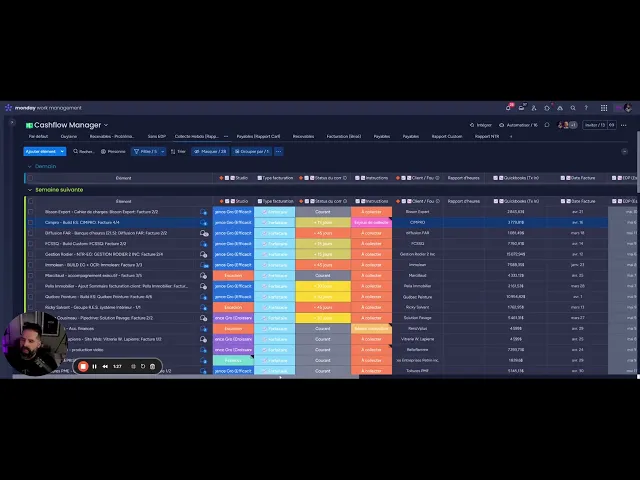Open conversation icon for Bisson Export row
This screenshot has width=640, height=480.
pos(203,212)
